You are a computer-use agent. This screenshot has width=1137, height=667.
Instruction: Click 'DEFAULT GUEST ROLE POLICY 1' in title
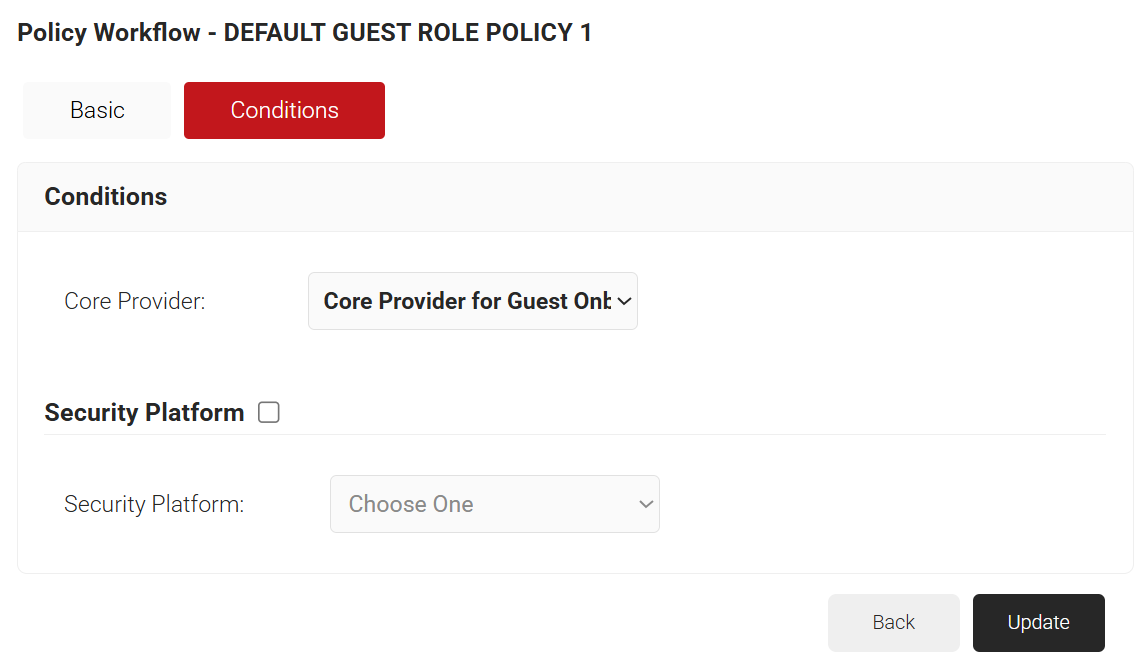point(408,32)
